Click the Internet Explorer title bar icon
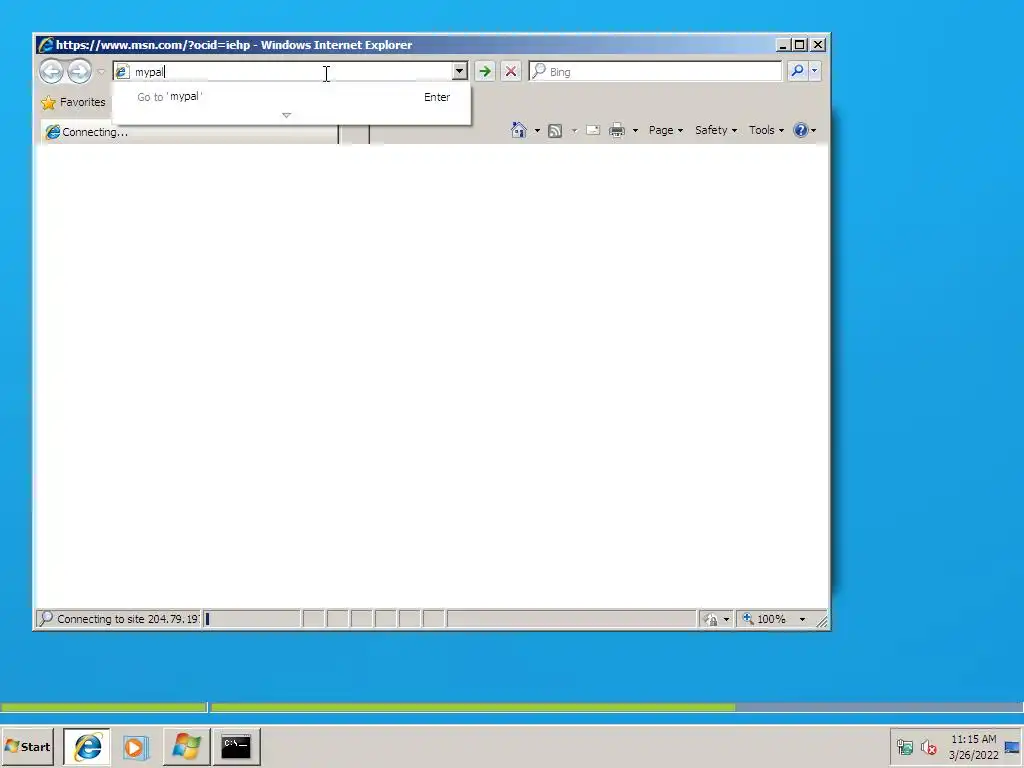1024x768 pixels. (45, 44)
